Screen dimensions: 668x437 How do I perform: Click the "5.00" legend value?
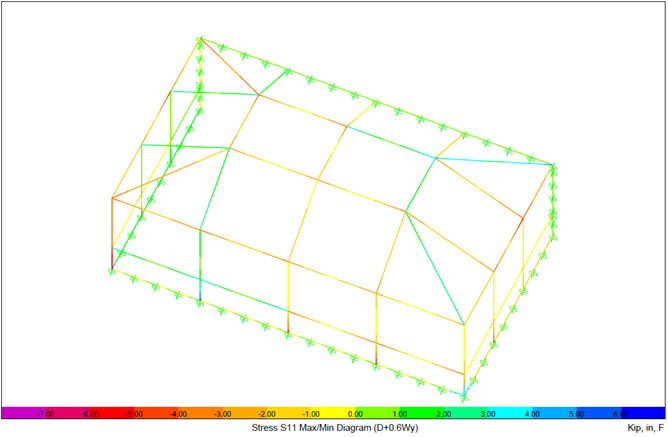[x=577, y=414]
